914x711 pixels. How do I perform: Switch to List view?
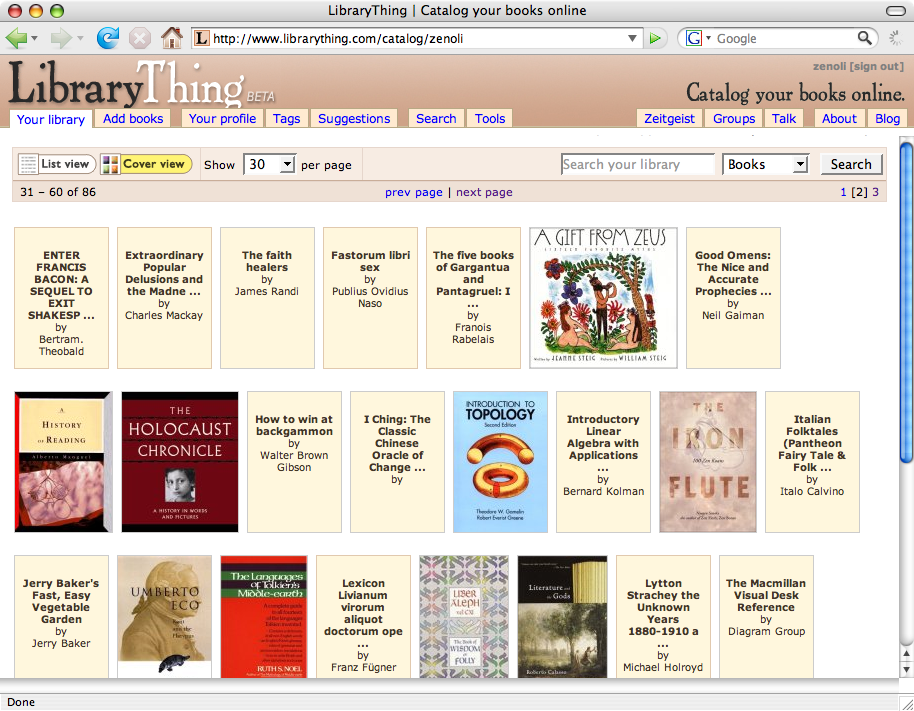pos(55,164)
